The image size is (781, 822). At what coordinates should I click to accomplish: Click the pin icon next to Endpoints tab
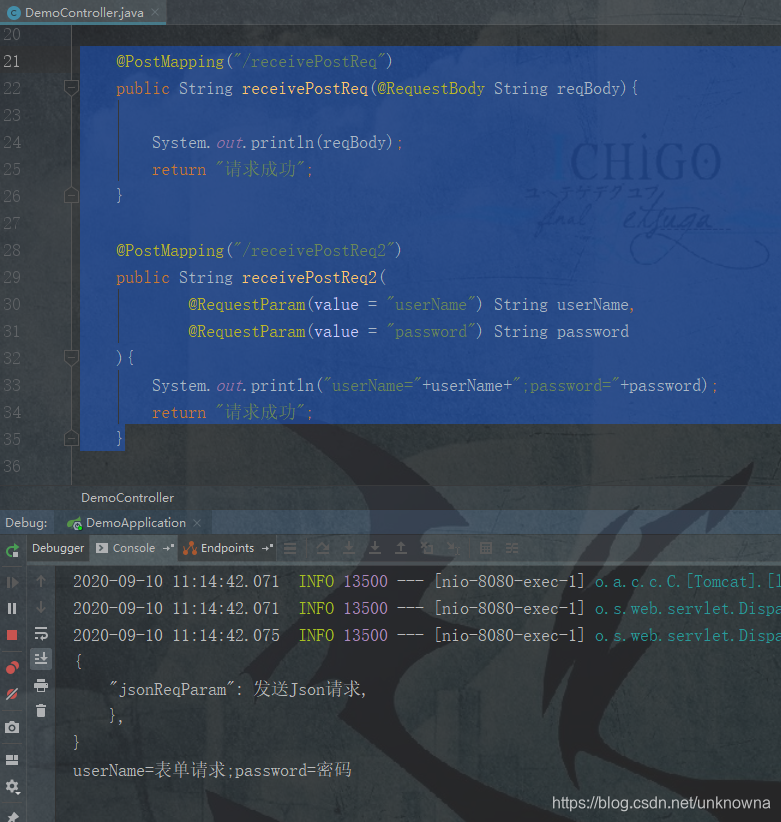pyautogui.click(x=267, y=548)
